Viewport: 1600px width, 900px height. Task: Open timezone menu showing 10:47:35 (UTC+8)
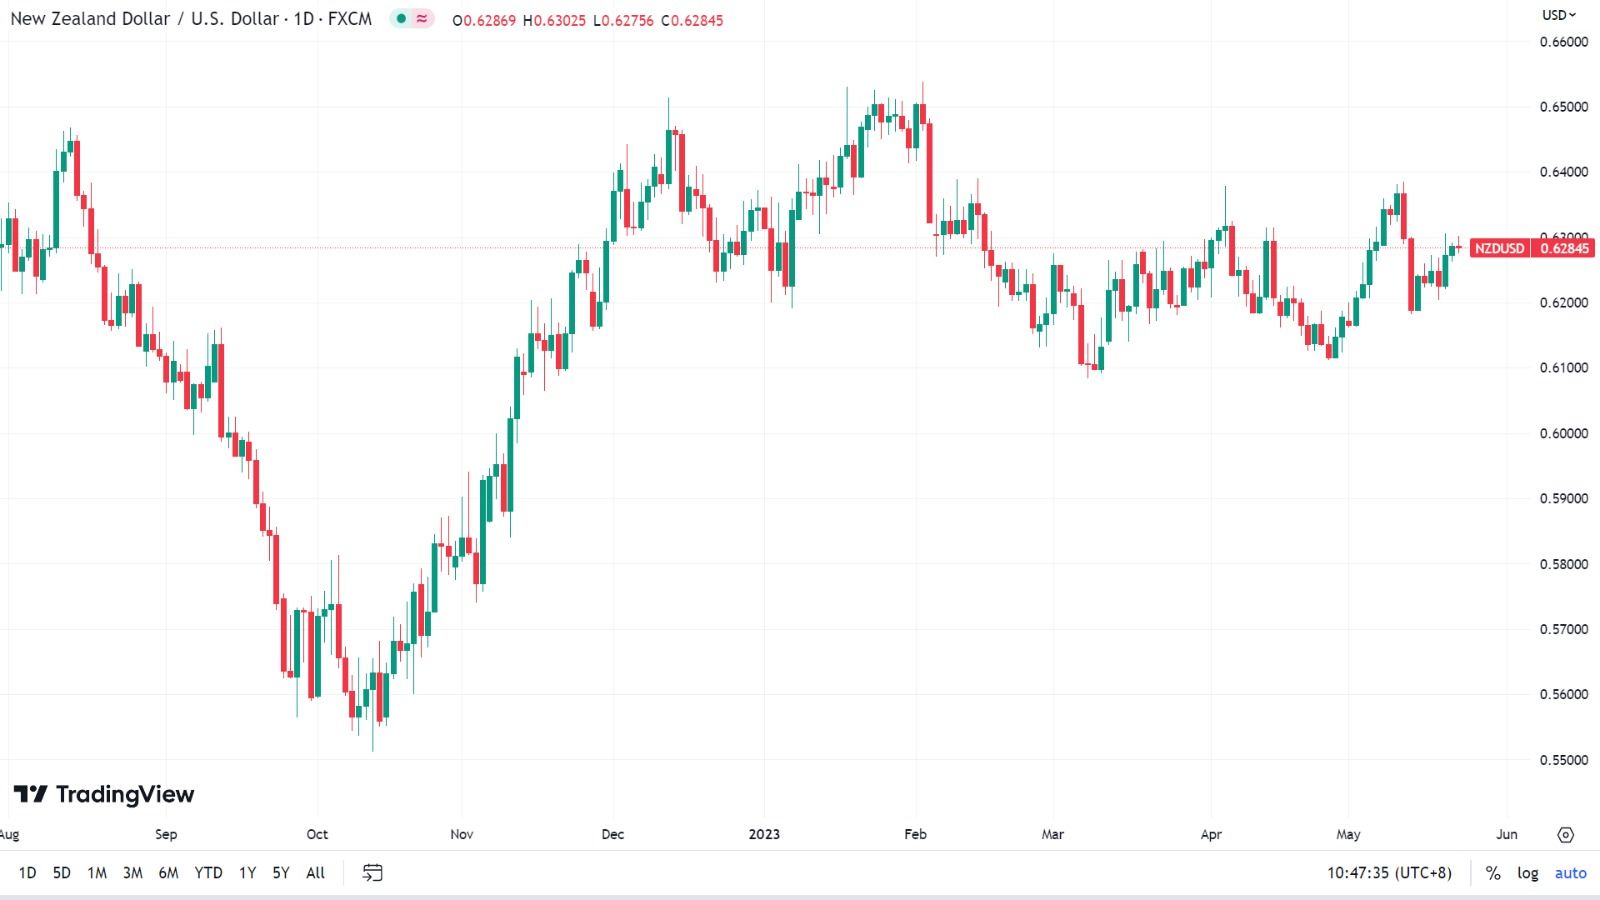(x=1389, y=873)
